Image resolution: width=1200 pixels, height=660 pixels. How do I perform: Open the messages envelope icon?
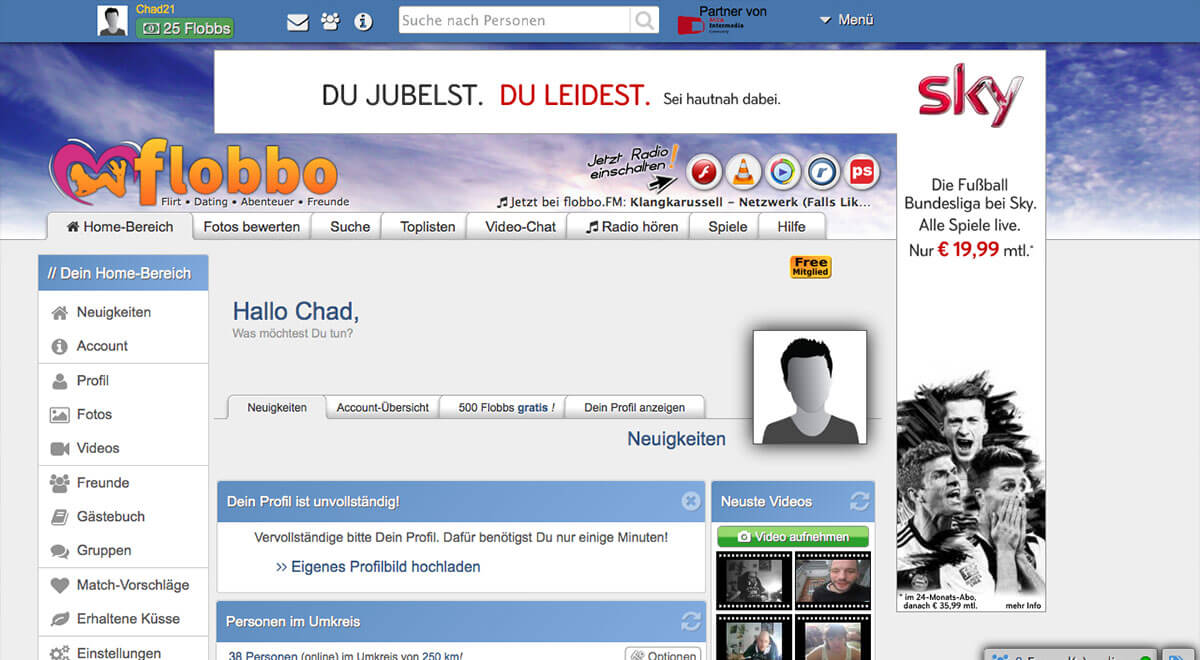tap(297, 22)
